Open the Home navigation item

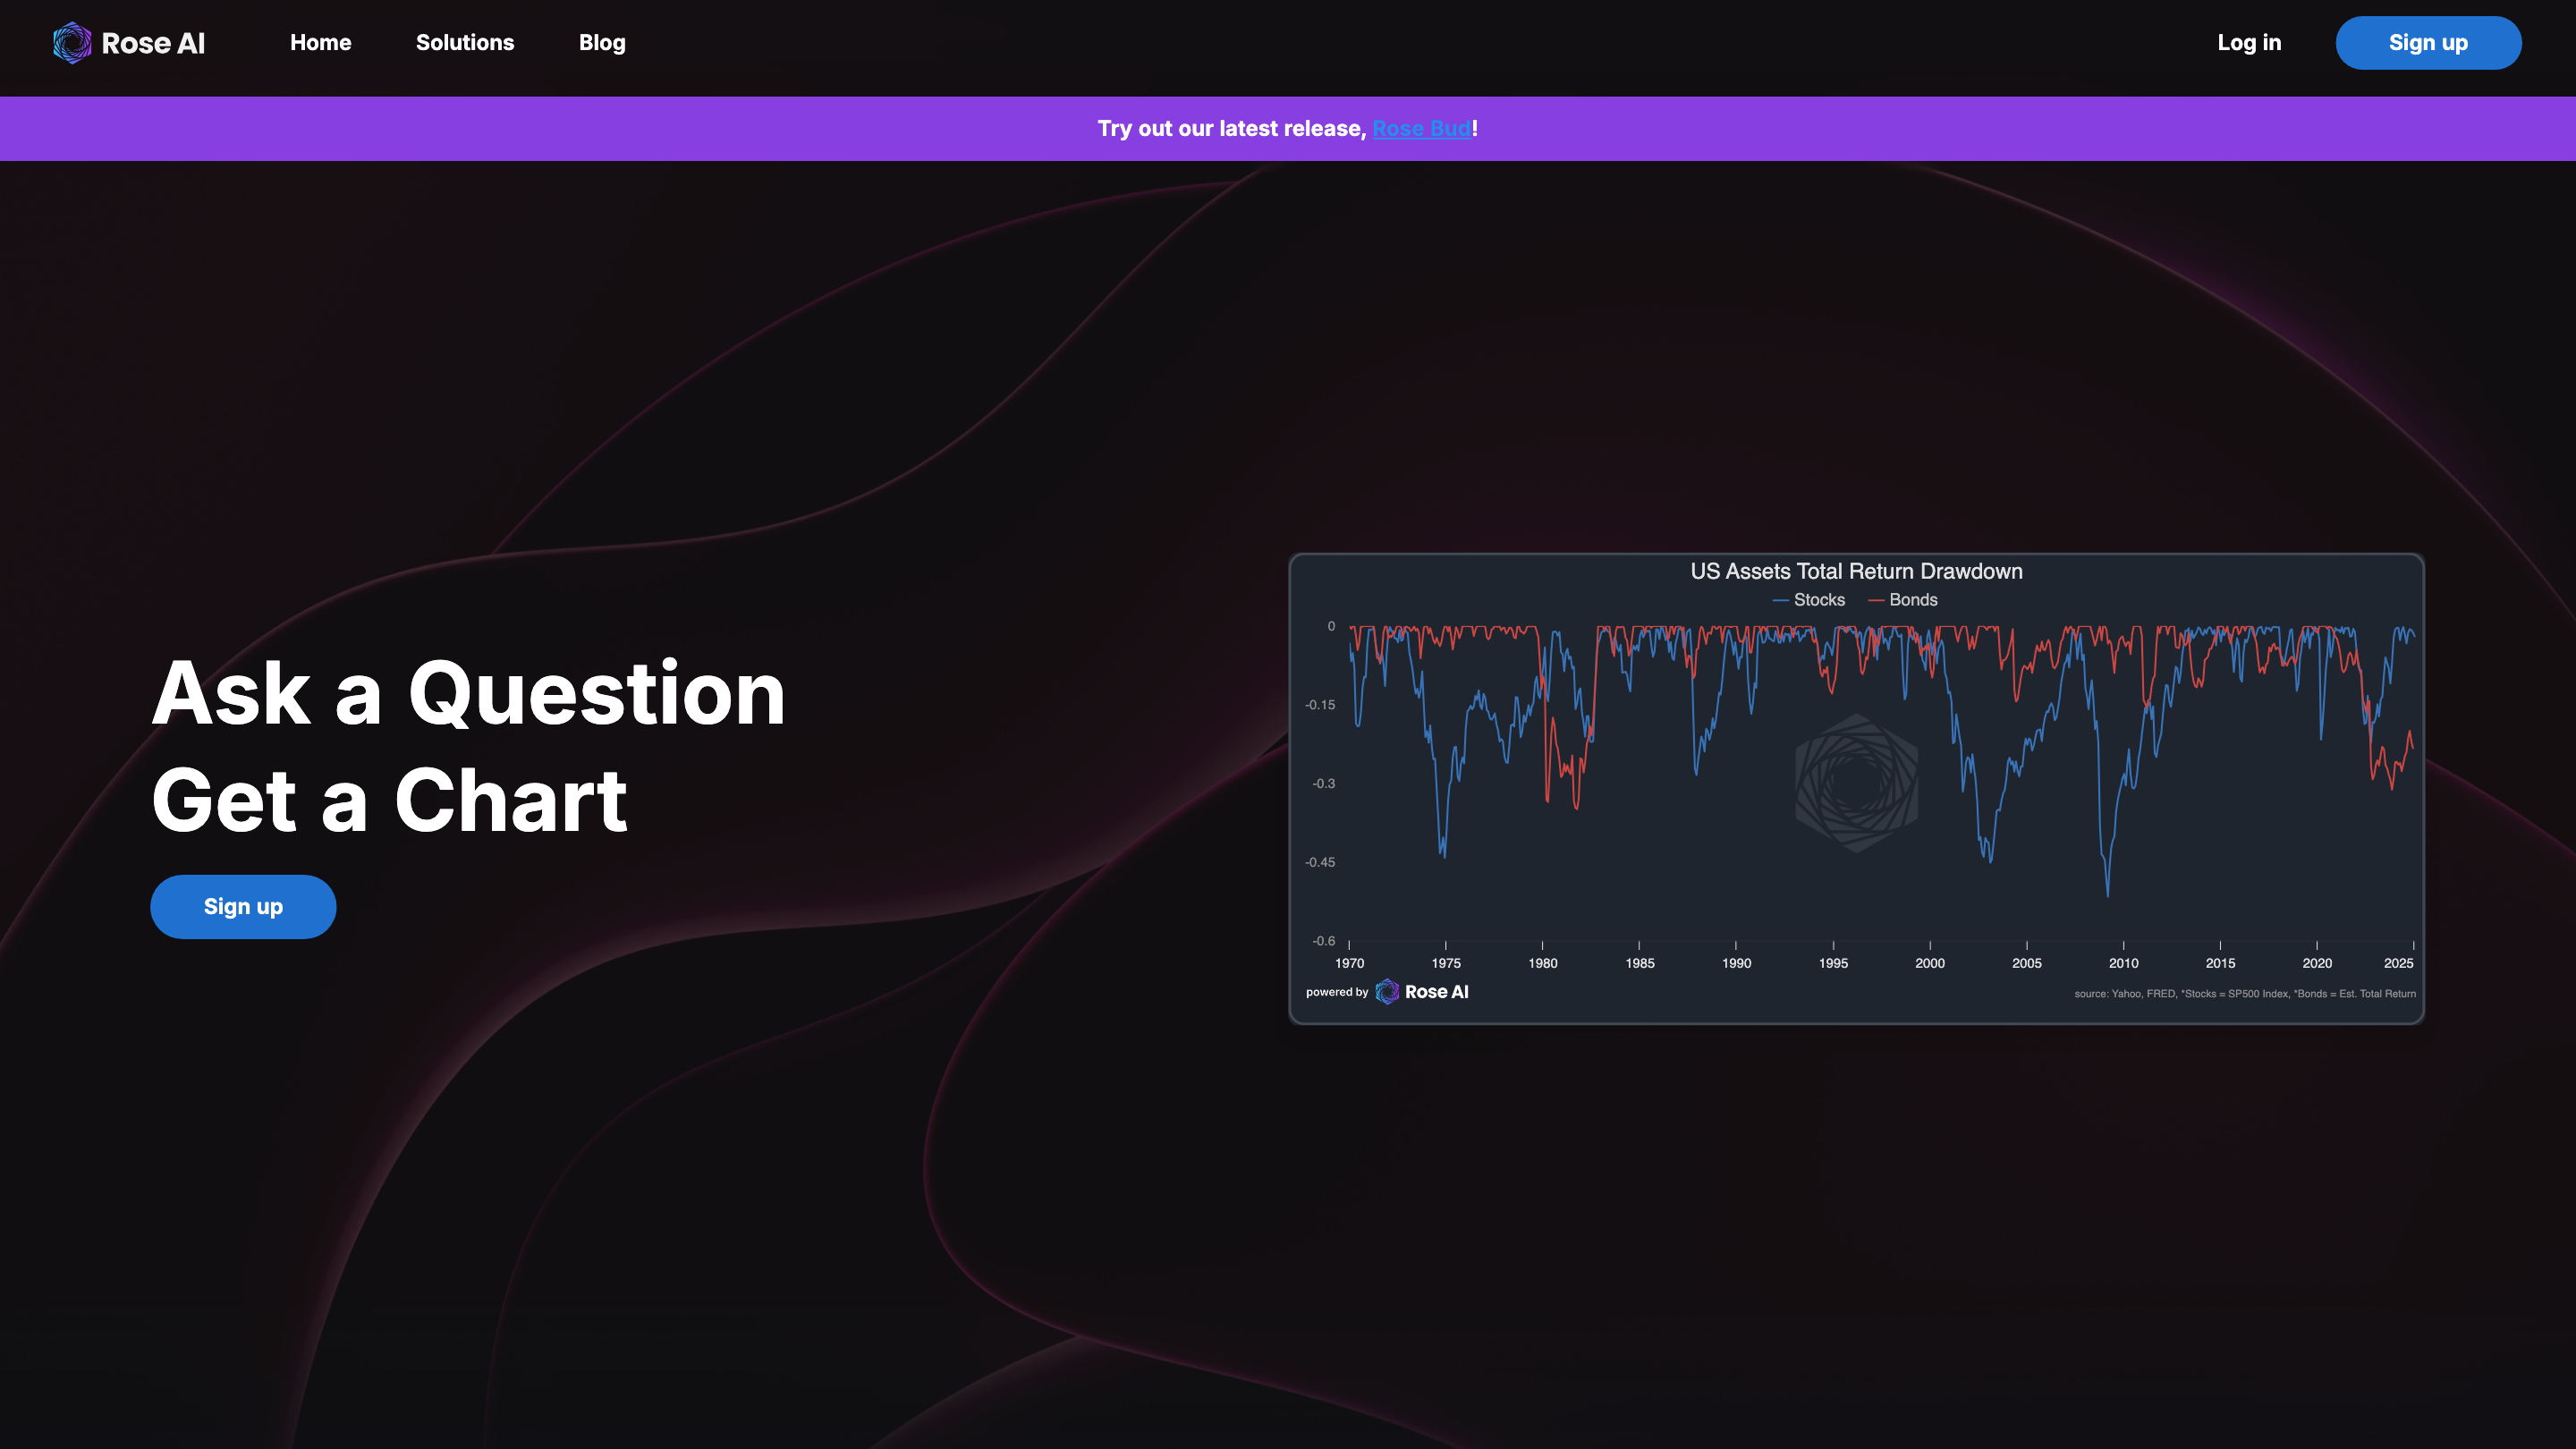click(x=320, y=42)
